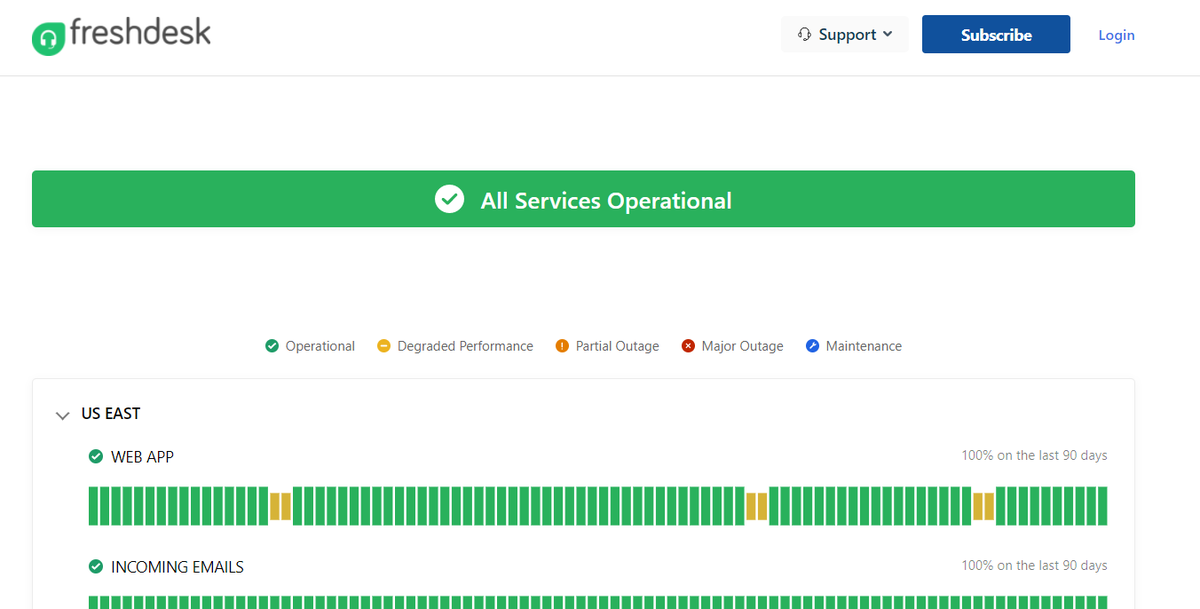Click the Partial Outage legend text

coord(617,346)
